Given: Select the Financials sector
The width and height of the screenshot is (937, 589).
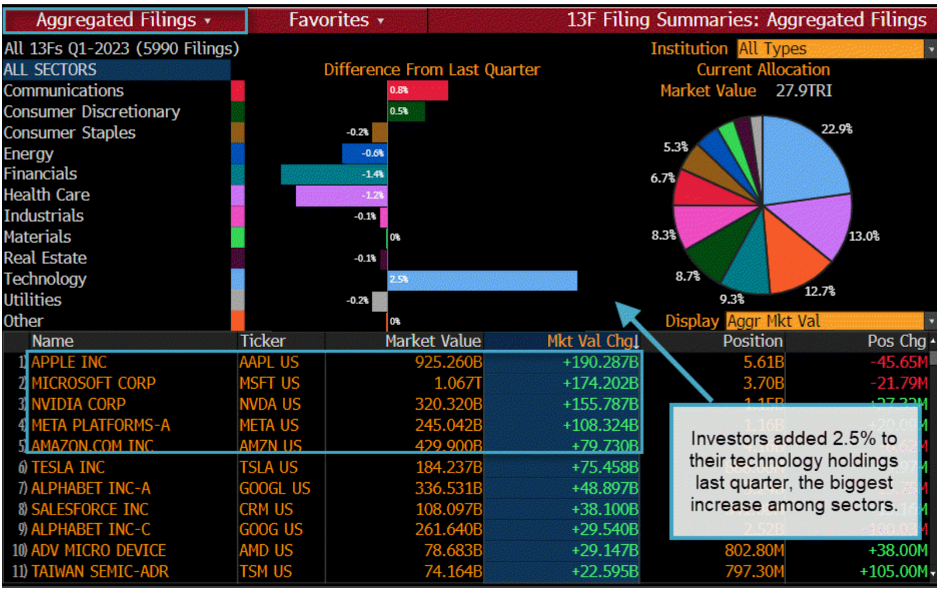Looking at the screenshot, I should [x=40, y=174].
